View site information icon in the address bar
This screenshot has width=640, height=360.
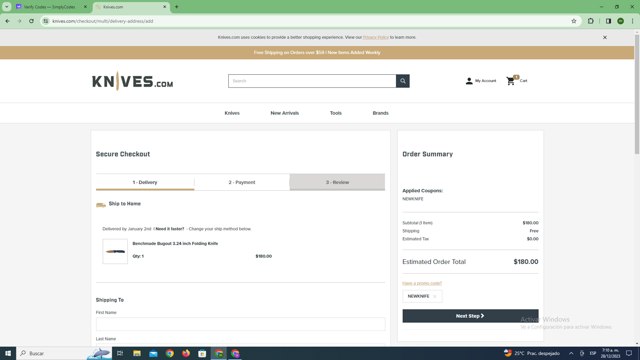pyautogui.click(x=46, y=21)
